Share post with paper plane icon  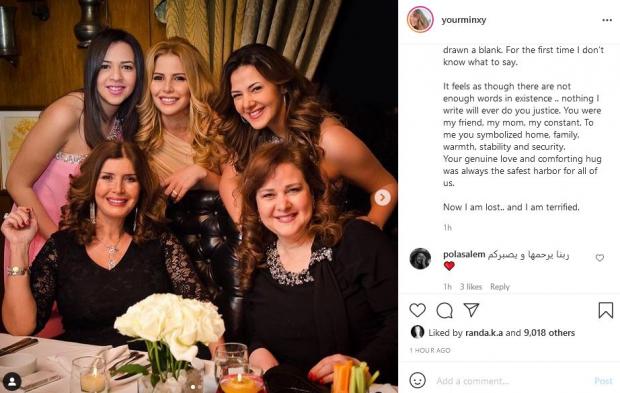point(471,310)
